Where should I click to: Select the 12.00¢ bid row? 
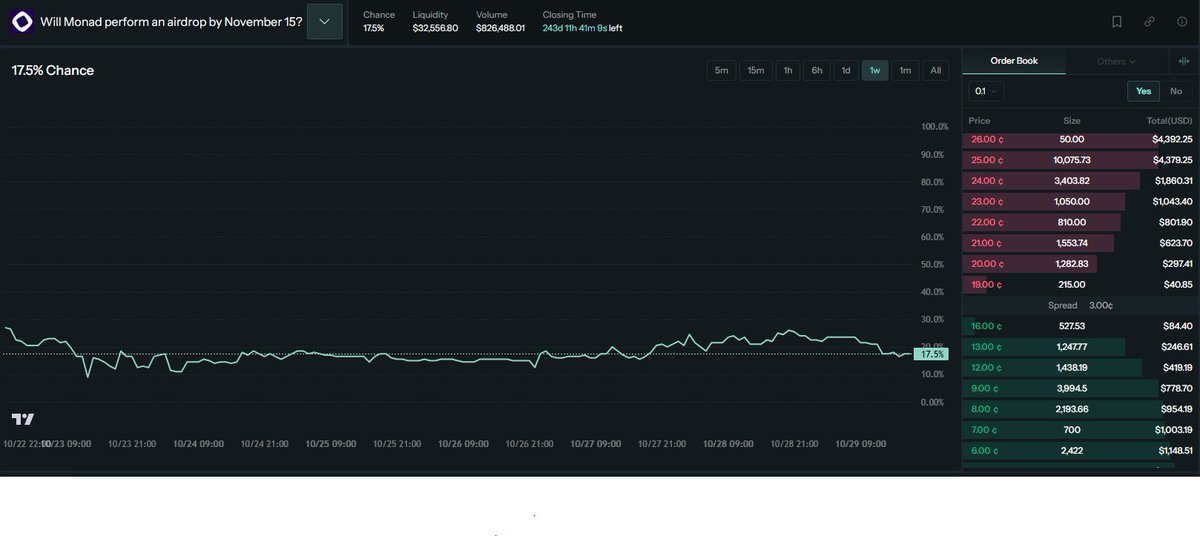(x=1080, y=367)
